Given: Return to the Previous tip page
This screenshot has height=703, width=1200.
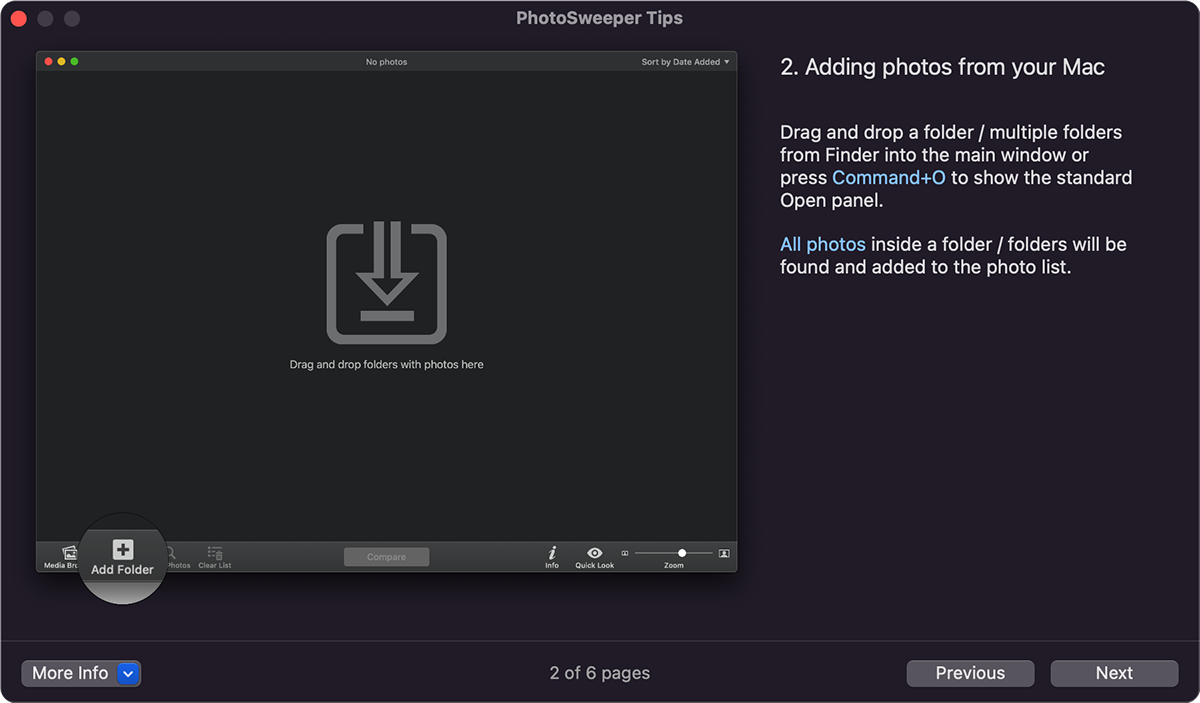Looking at the screenshot, I should click(970, 674).
